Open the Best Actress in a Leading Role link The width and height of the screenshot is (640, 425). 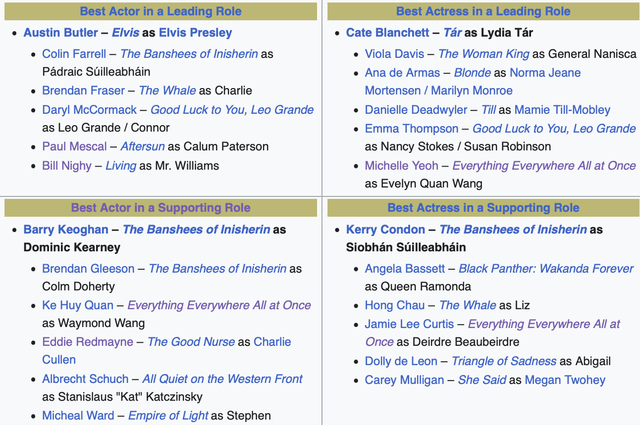(483, 11)
